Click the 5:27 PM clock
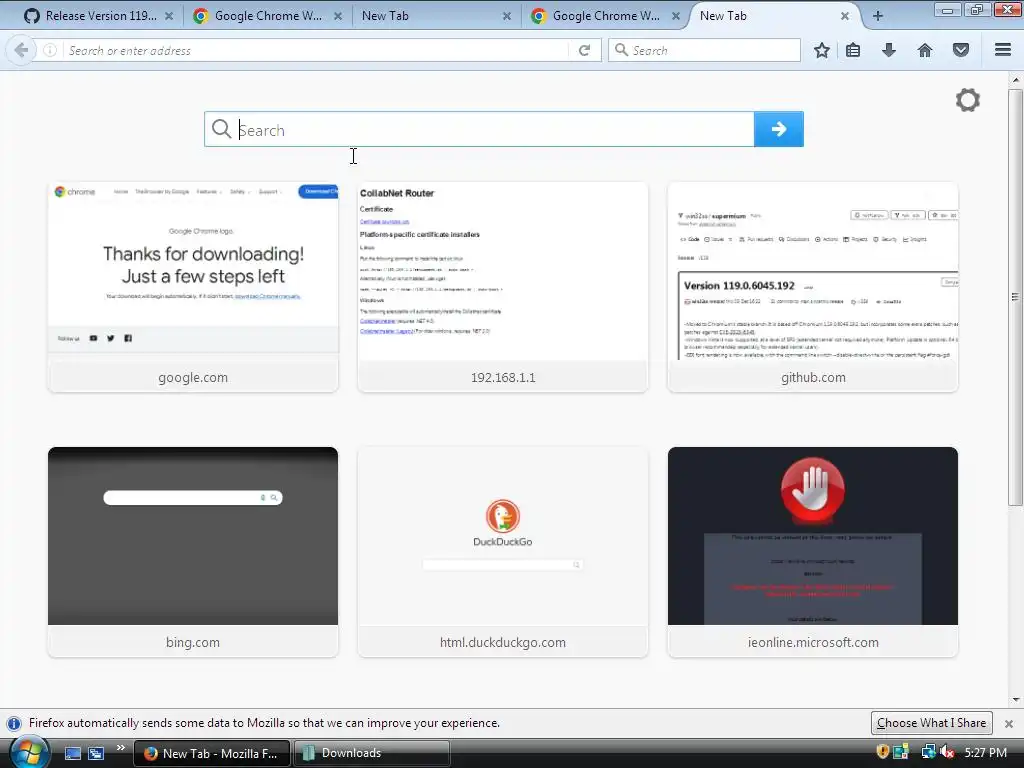 coord(986,752)
